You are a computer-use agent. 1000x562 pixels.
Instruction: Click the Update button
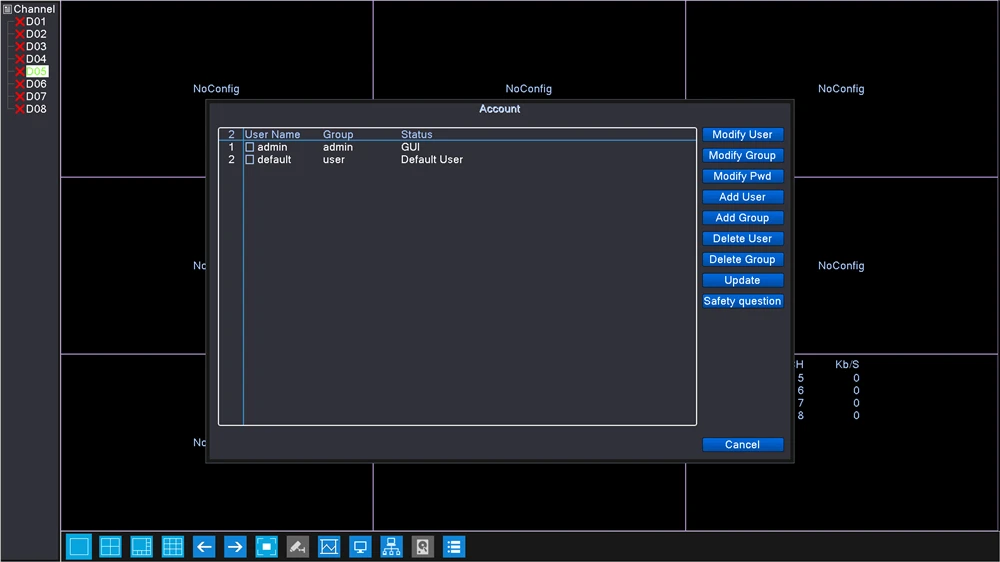[x=742, y=280]
